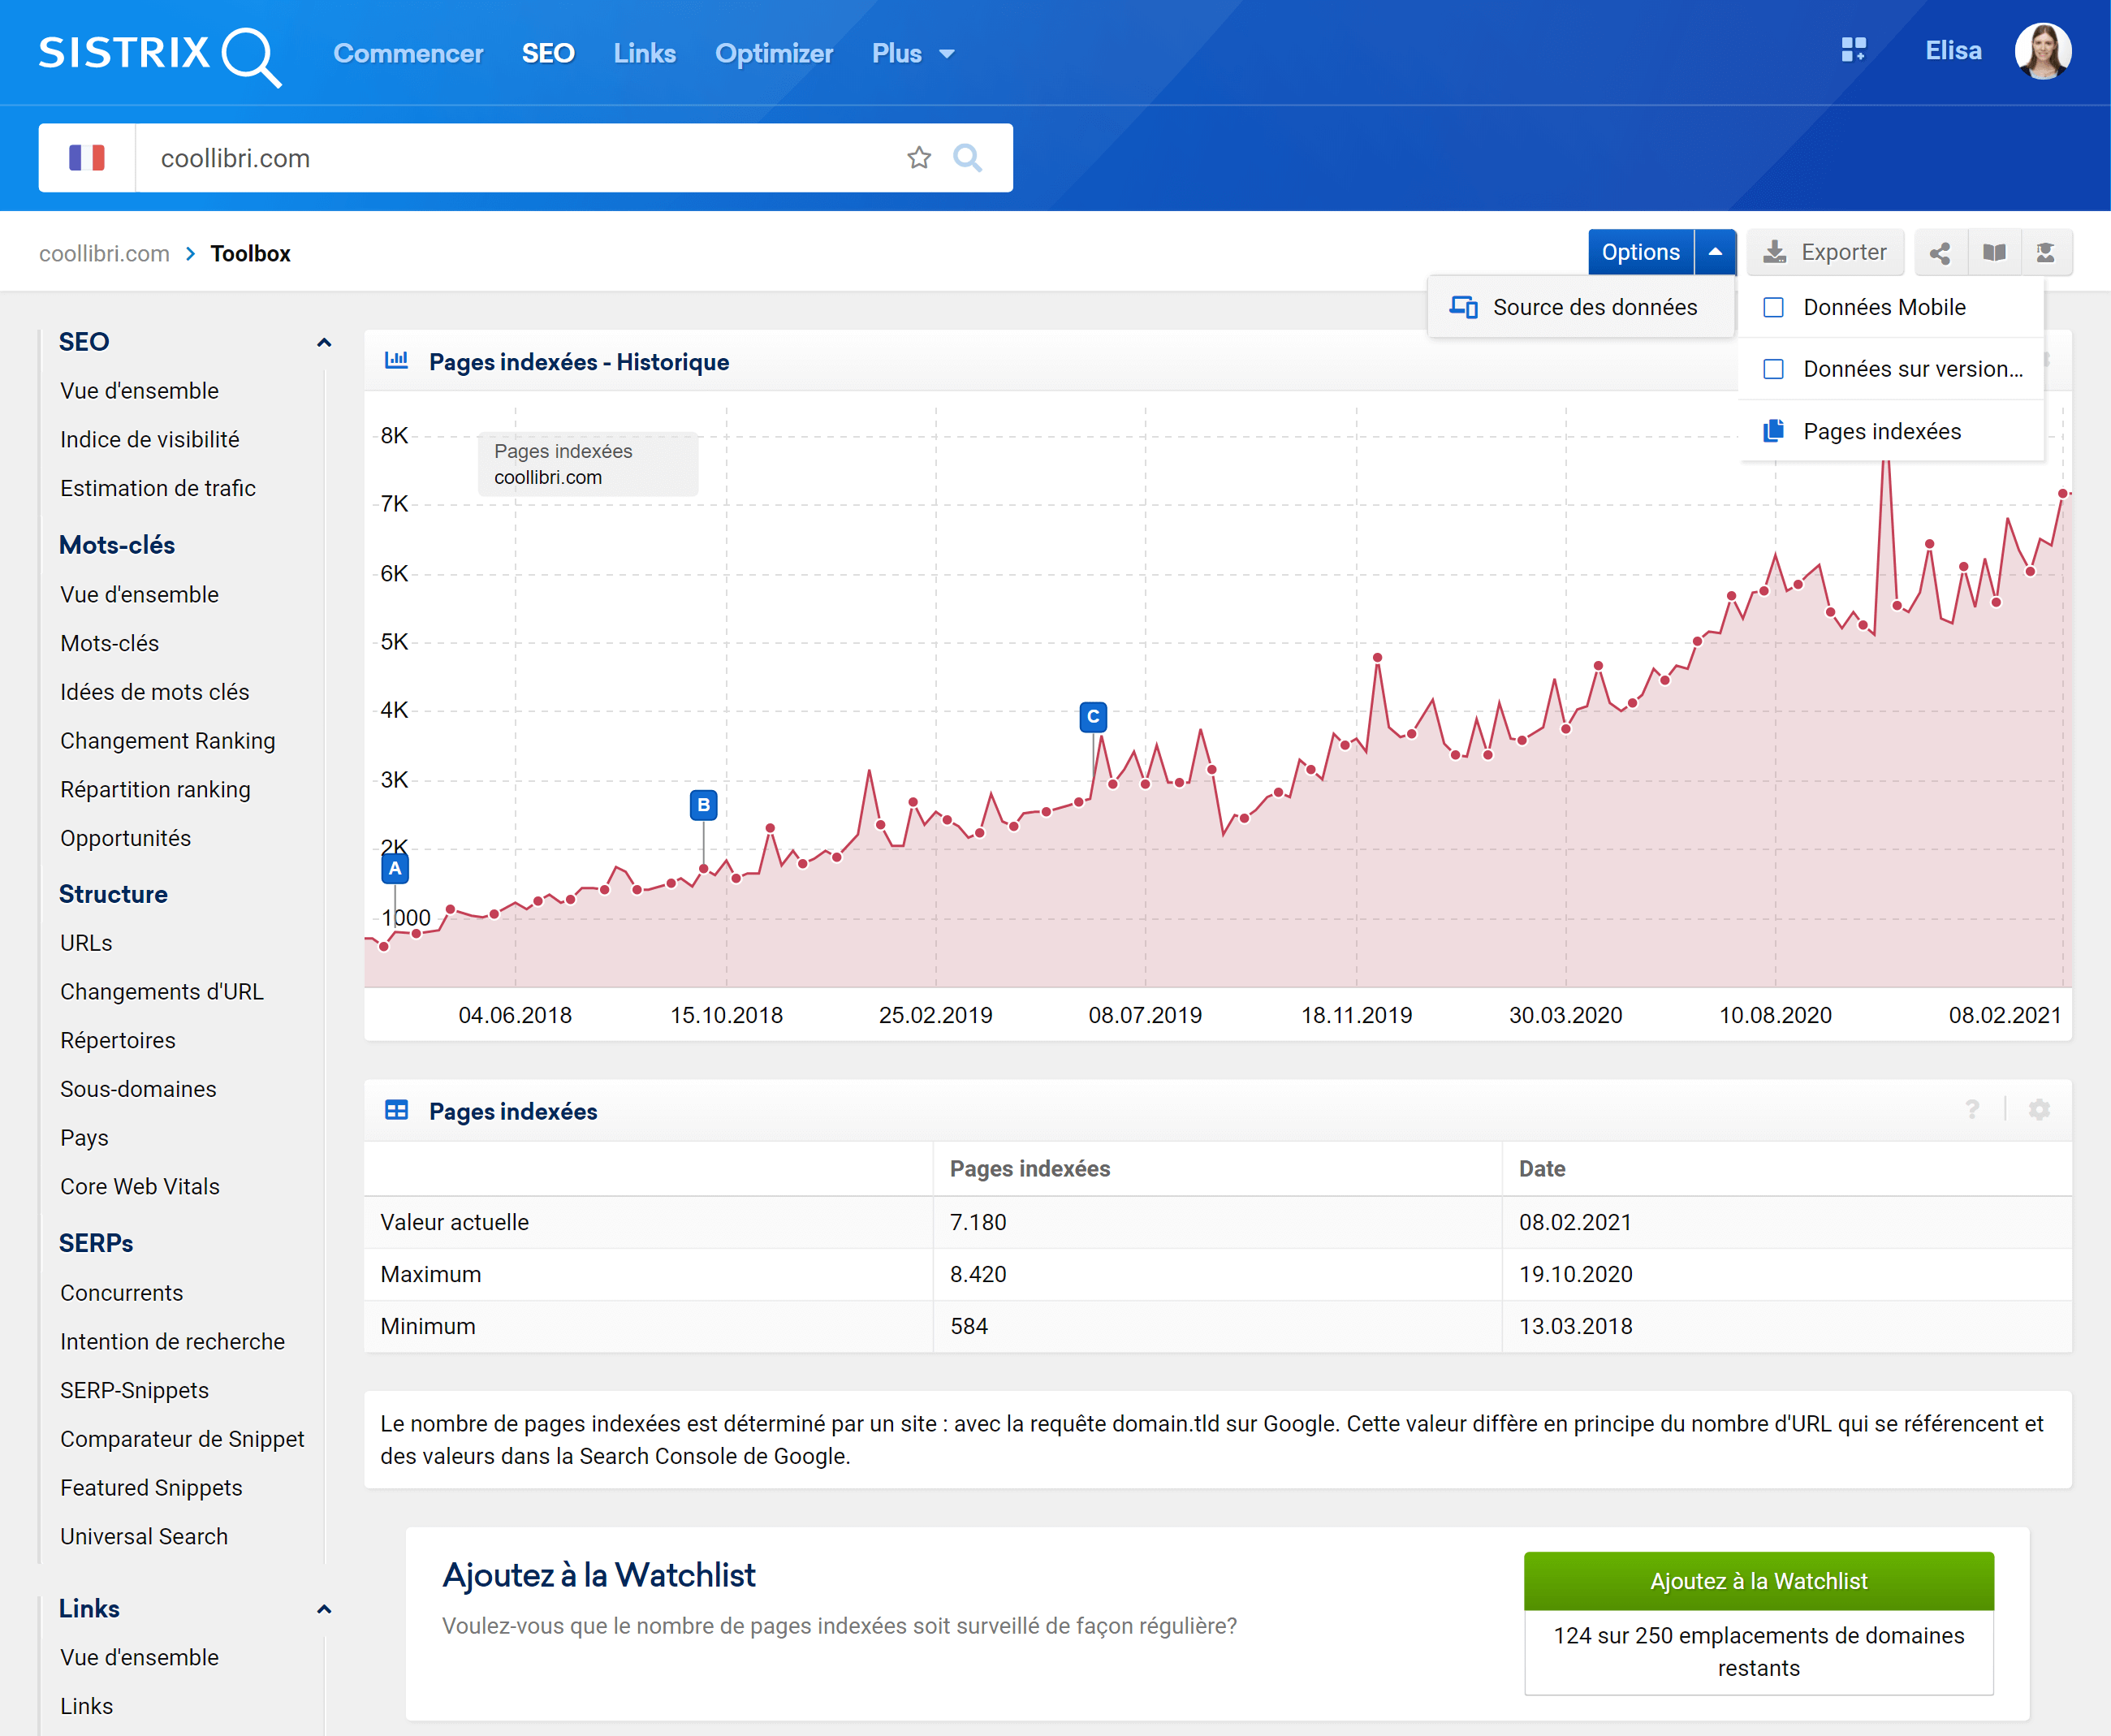Click the Pages indexées document icon
2111x1736 pixels.
coord(1773,431)
